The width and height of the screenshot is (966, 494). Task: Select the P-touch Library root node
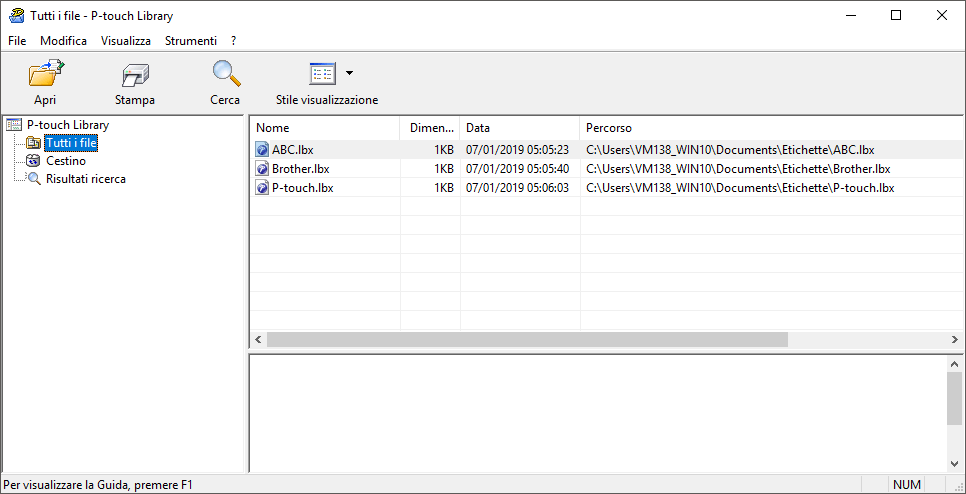click(x=68, y=125)
